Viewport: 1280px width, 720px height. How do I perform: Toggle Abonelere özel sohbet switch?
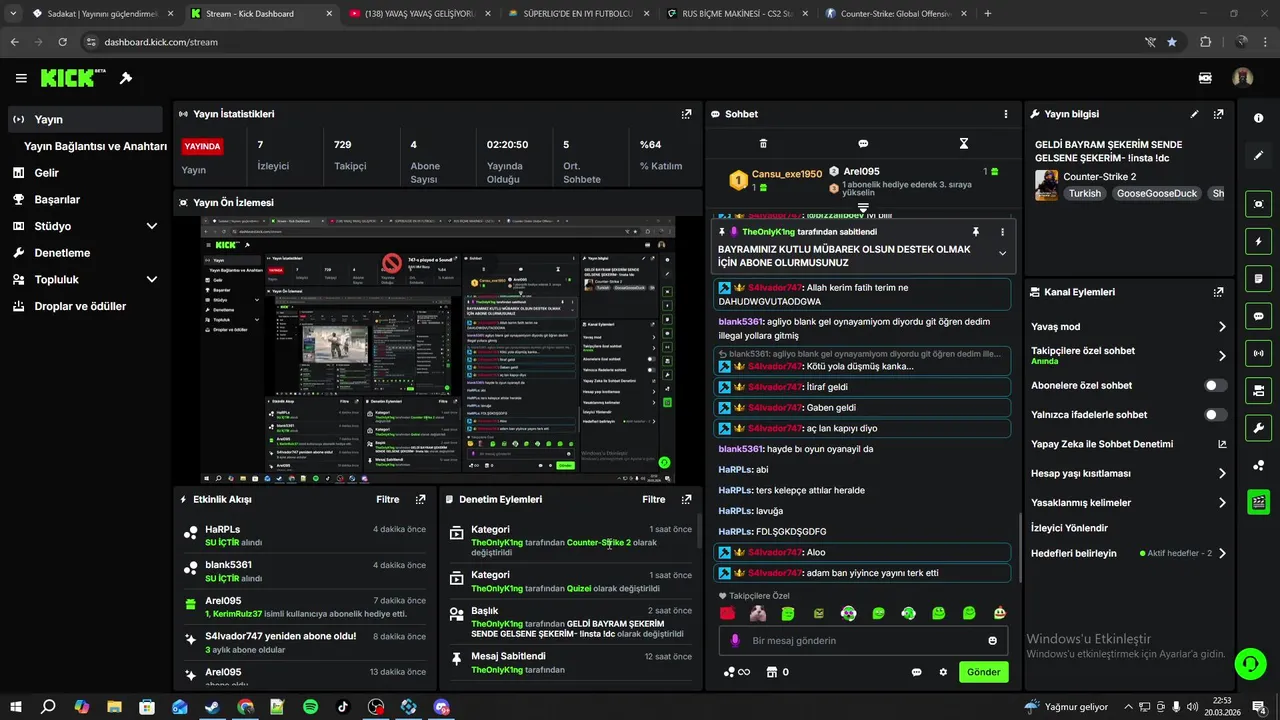coord(1216,385)
